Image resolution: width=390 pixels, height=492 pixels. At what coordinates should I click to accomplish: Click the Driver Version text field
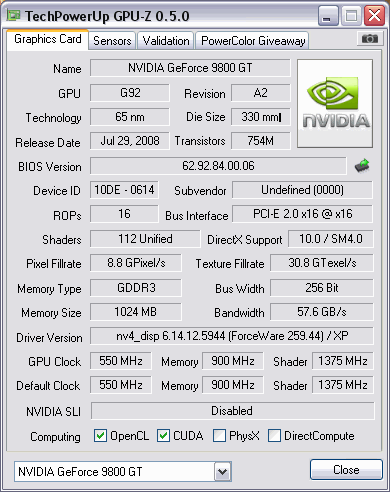[232, 336]
